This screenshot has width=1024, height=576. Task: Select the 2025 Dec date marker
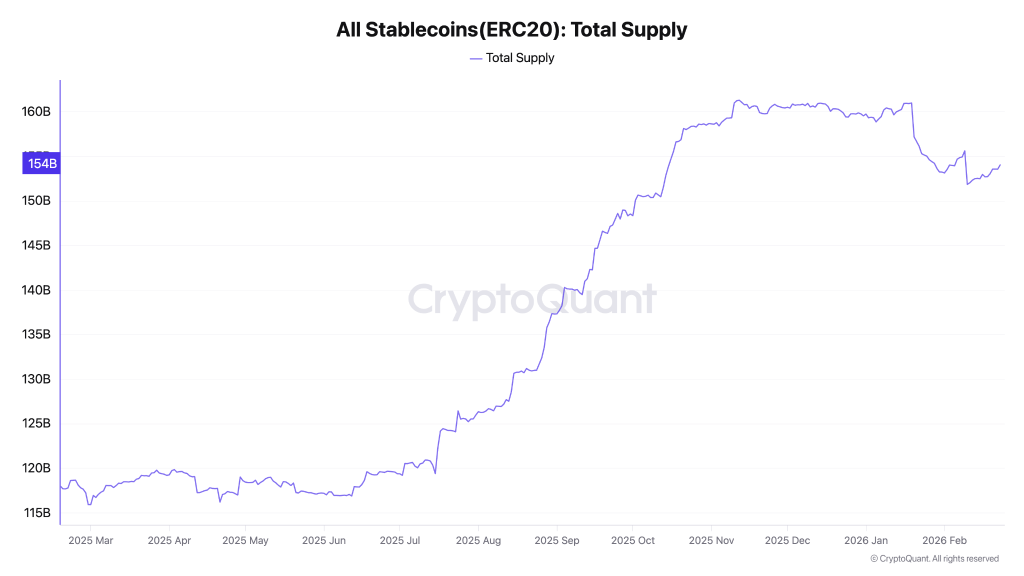(x=788, y=540)
